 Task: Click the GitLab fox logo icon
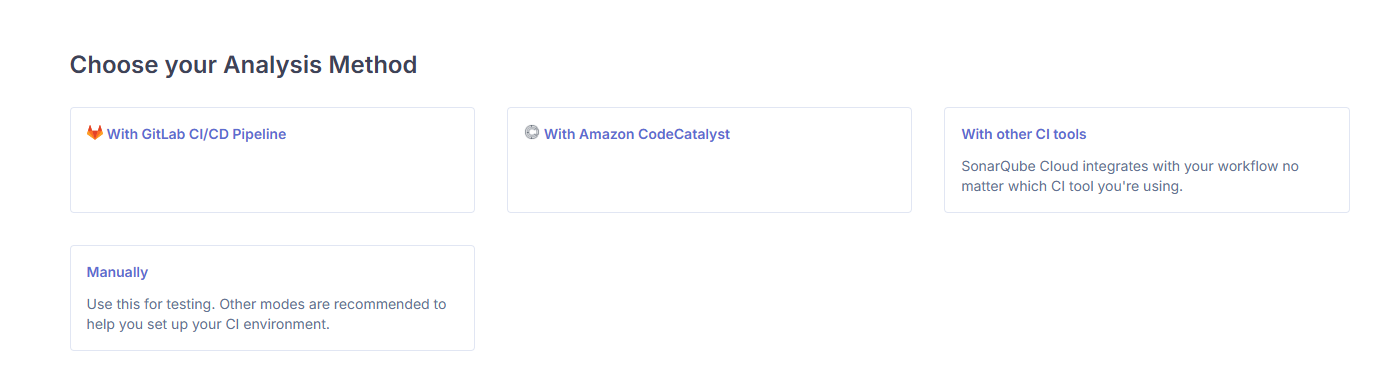[x=95, y=133]
